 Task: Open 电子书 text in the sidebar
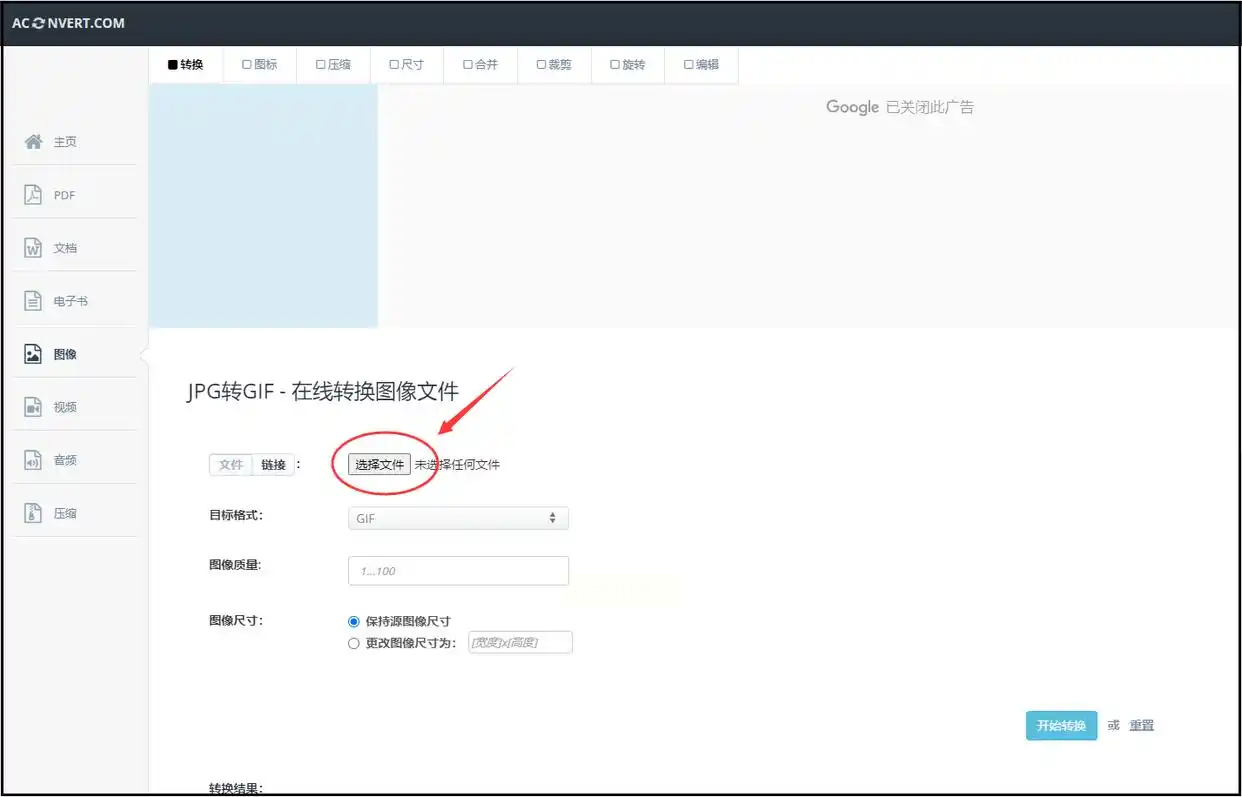click(71, 301)
